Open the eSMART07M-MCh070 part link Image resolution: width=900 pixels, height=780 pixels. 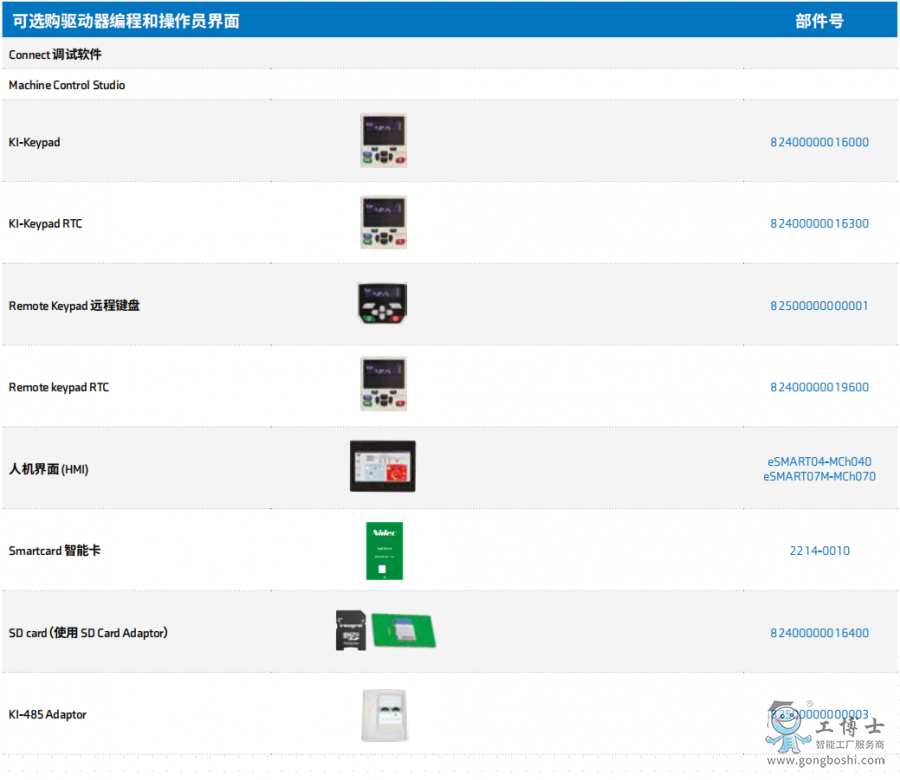tap(819, 477)
